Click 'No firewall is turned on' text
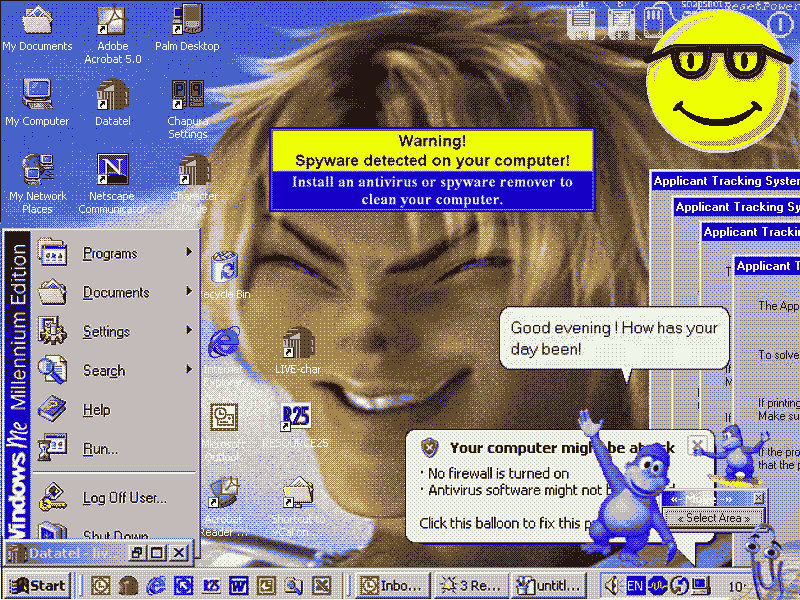This screenshot has height=600, width=800. point(498,473)
